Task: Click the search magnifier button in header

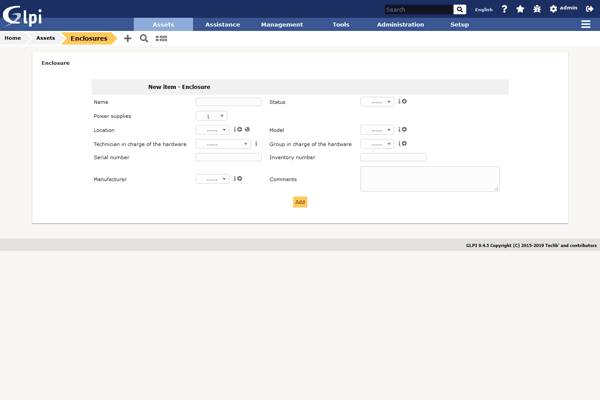Action: pos(460,9)
